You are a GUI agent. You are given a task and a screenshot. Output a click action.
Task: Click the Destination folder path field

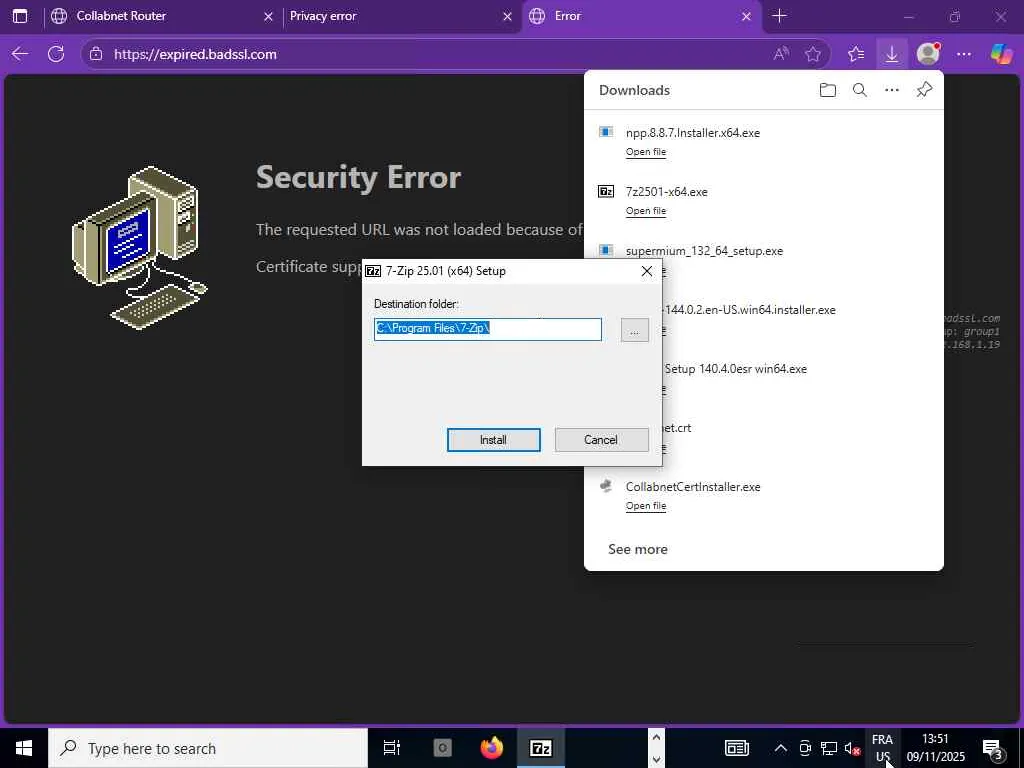(487, 329)
